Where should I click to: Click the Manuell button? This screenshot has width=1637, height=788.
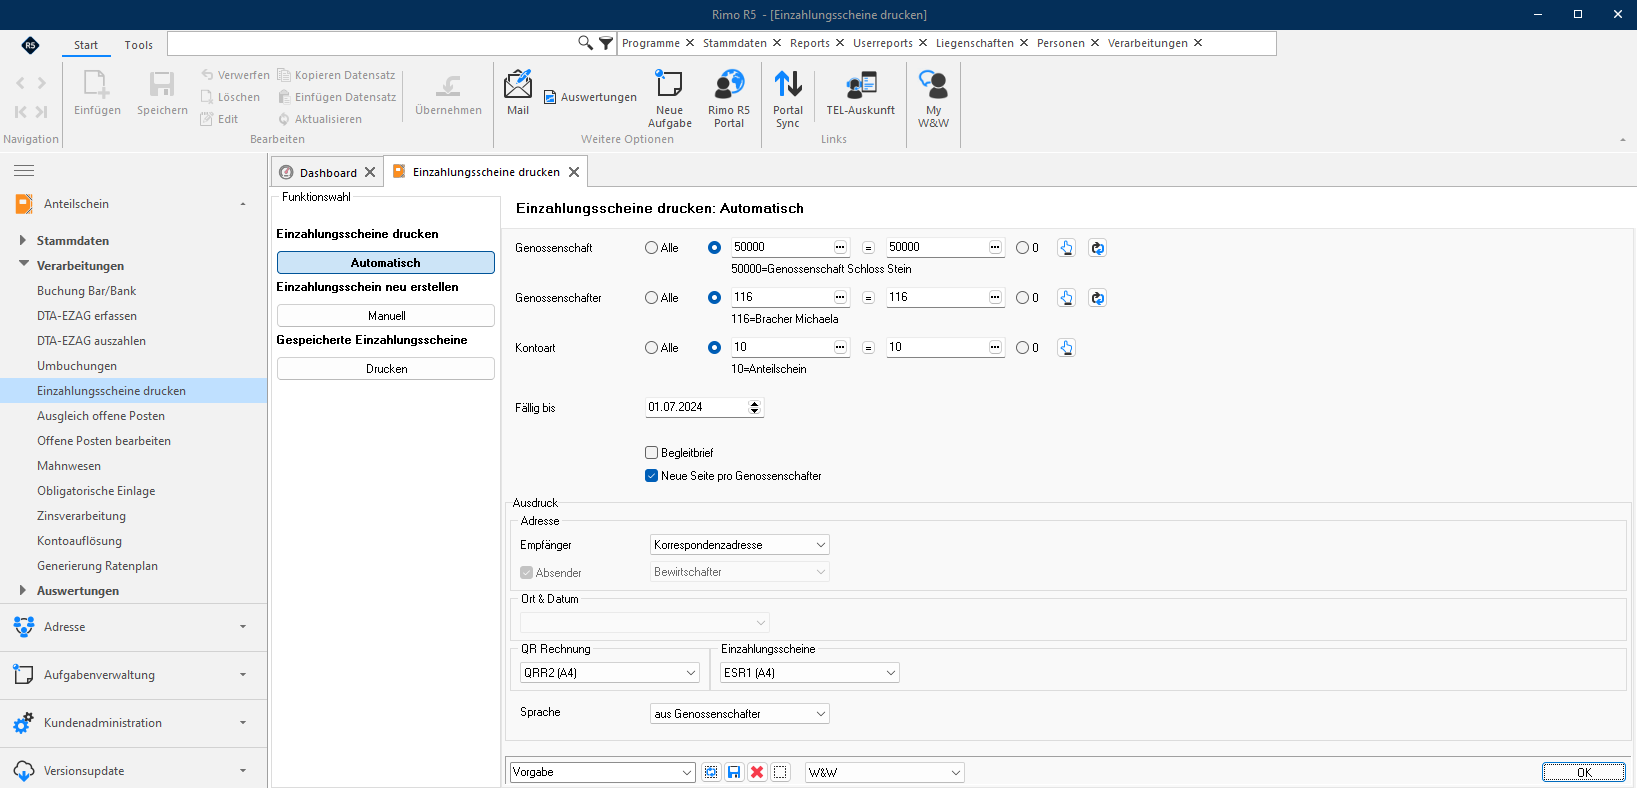(x=386, y=316)
